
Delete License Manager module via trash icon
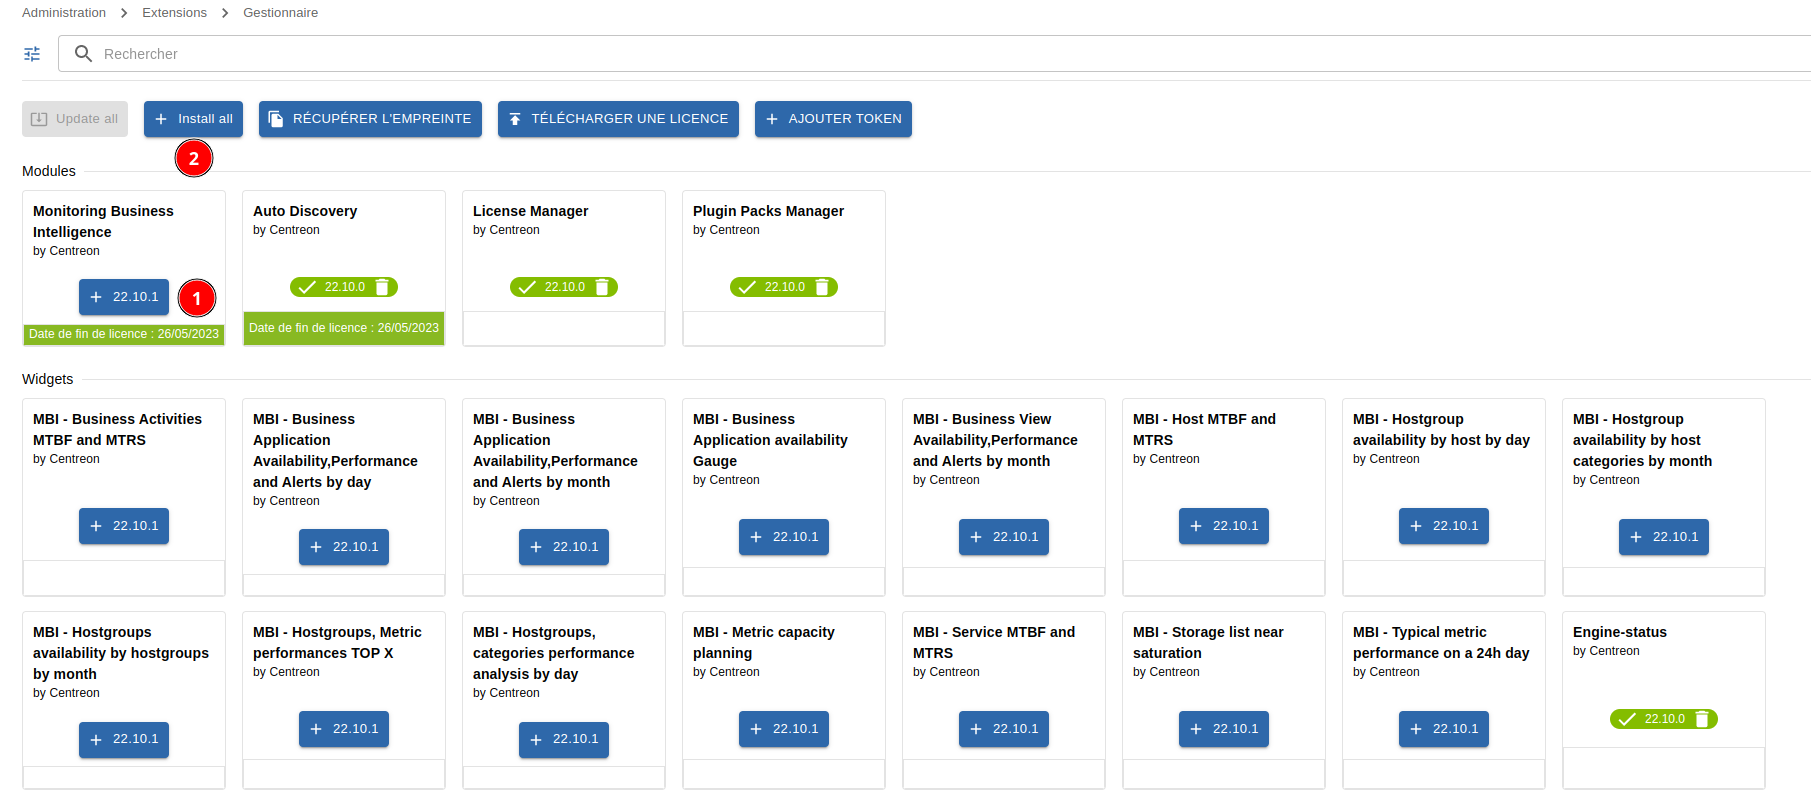[602, 287]
